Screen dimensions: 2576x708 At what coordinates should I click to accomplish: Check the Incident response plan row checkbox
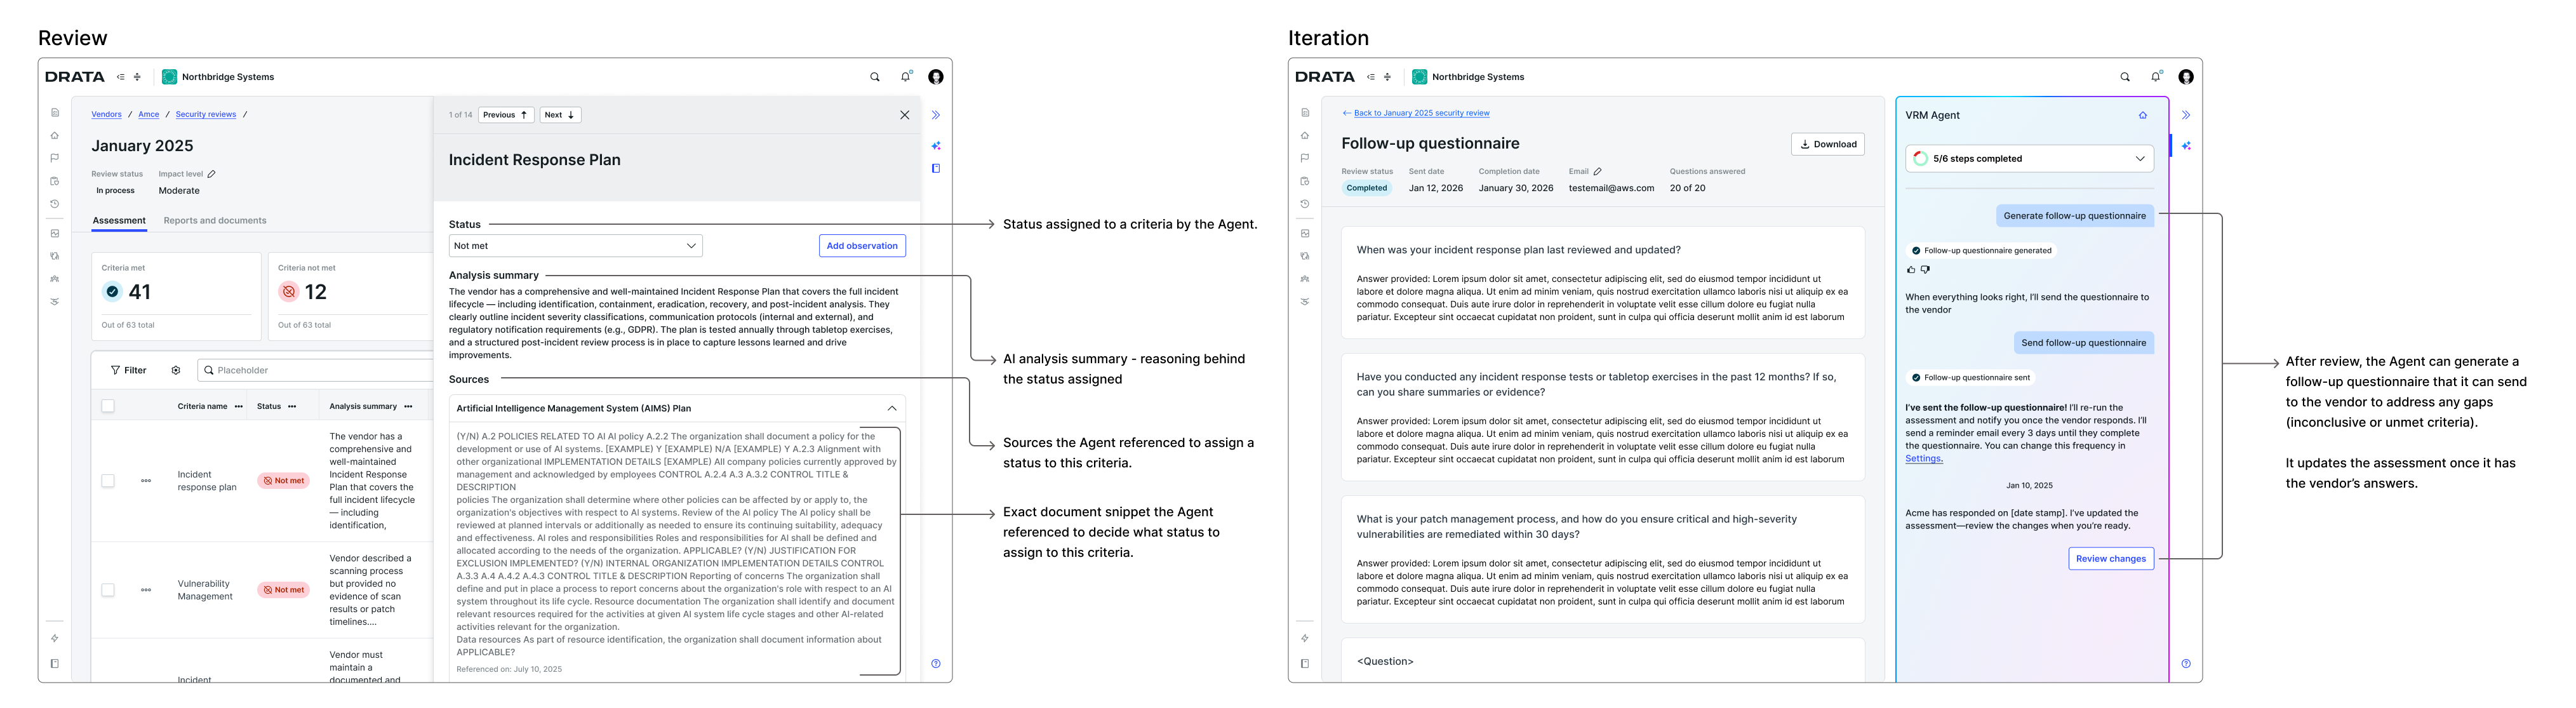pyautogui.click(x=107, y=481)
